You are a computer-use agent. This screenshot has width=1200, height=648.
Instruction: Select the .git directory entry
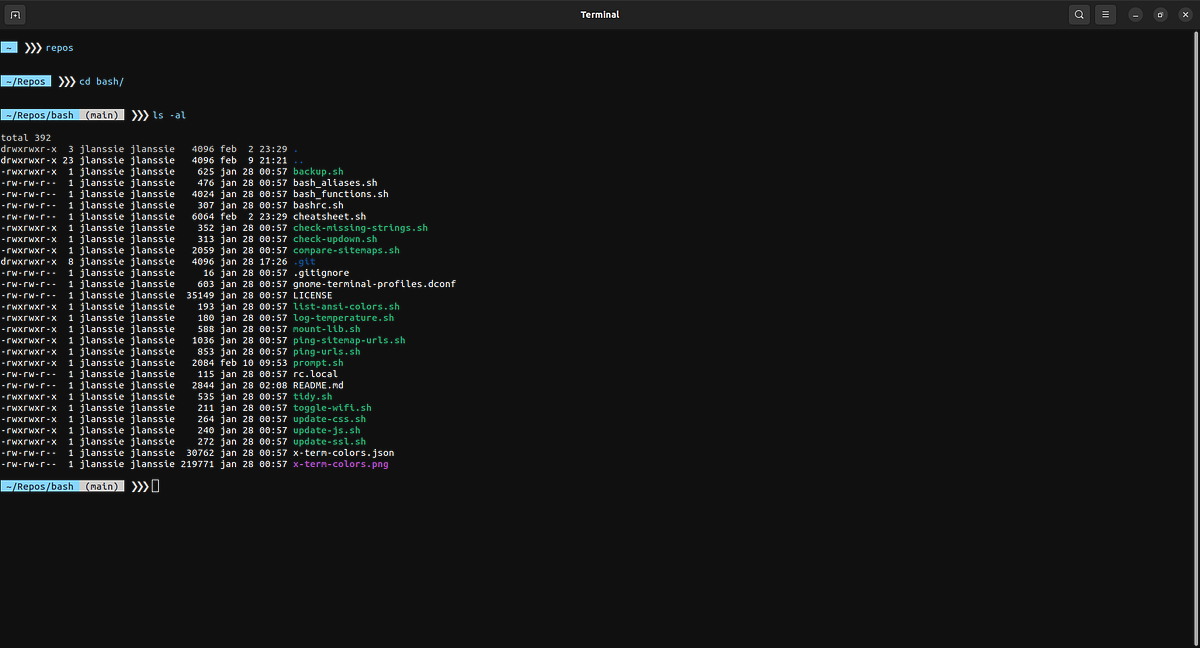[x=305, y=261]
